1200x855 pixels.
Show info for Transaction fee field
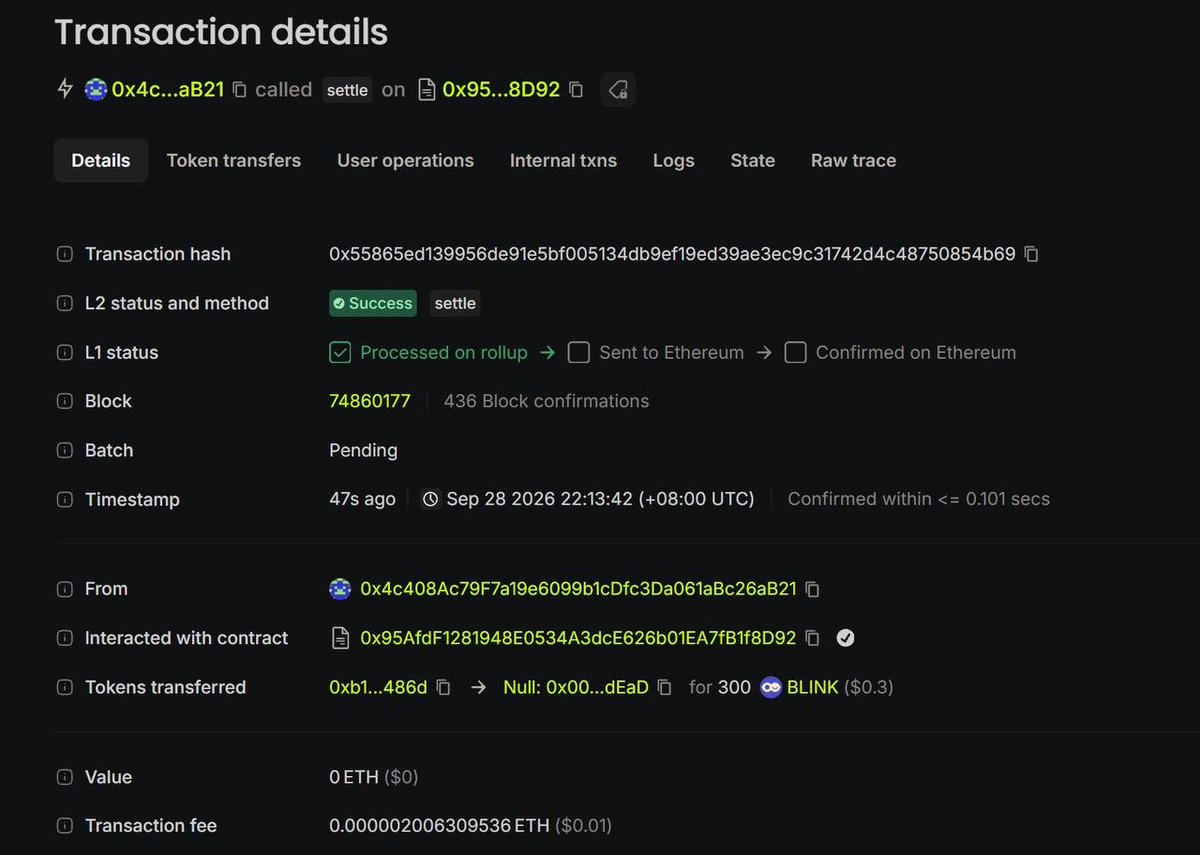(x=65, y=826)
